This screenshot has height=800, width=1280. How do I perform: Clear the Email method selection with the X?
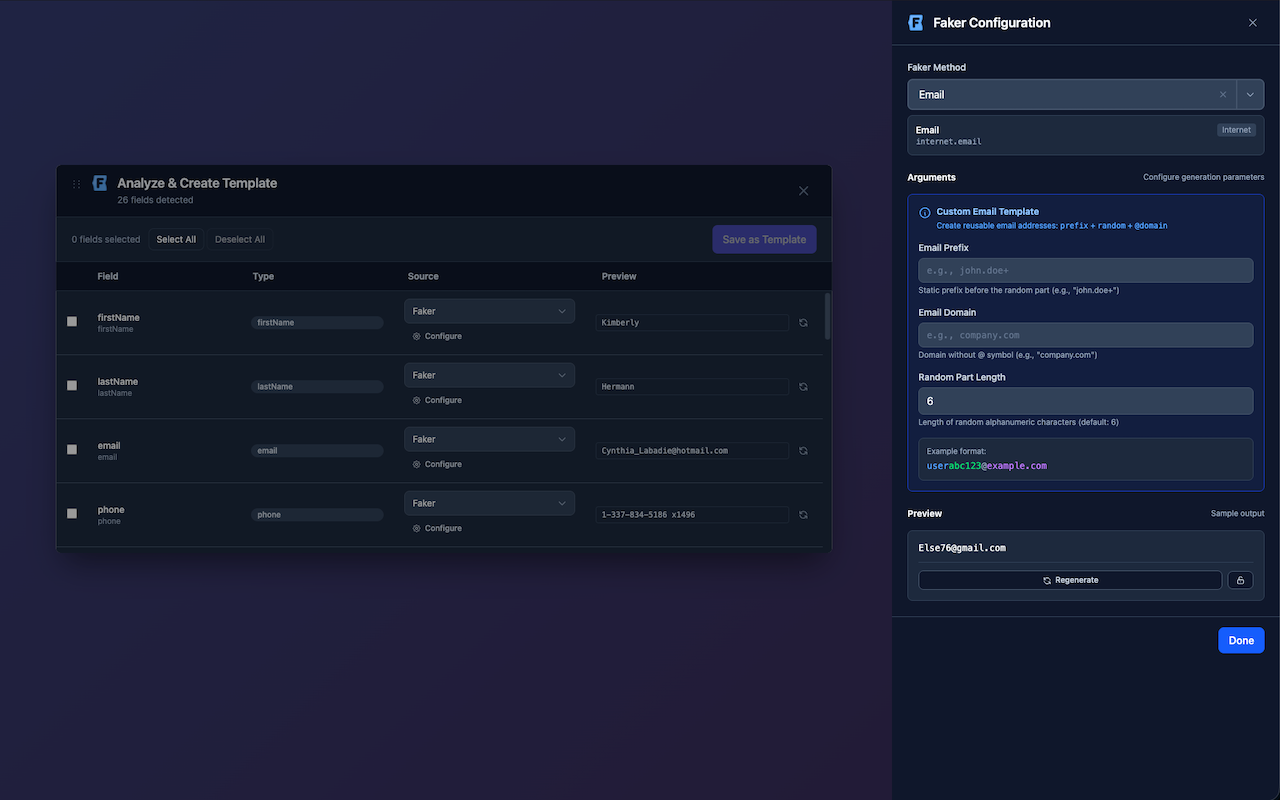pos(1222,94)
